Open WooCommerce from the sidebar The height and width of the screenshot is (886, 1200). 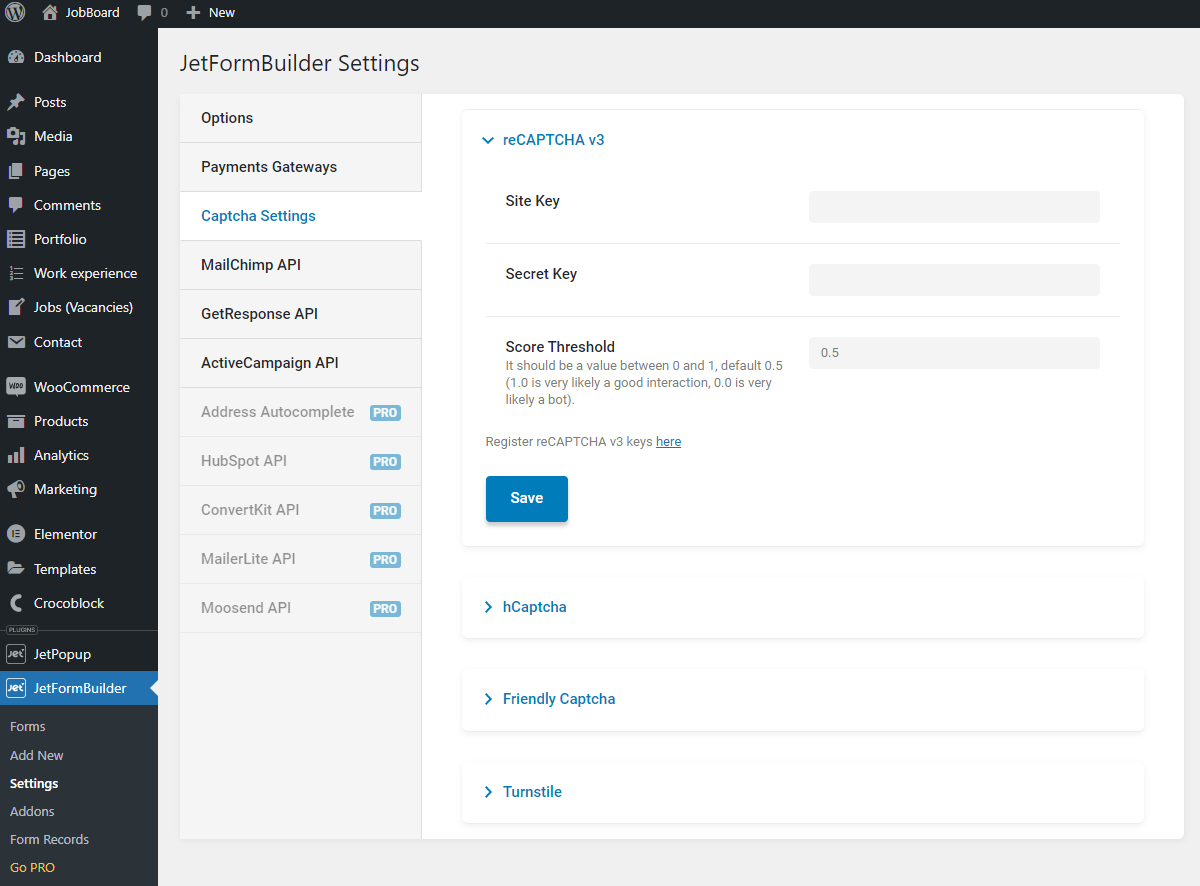click(80, 387)
